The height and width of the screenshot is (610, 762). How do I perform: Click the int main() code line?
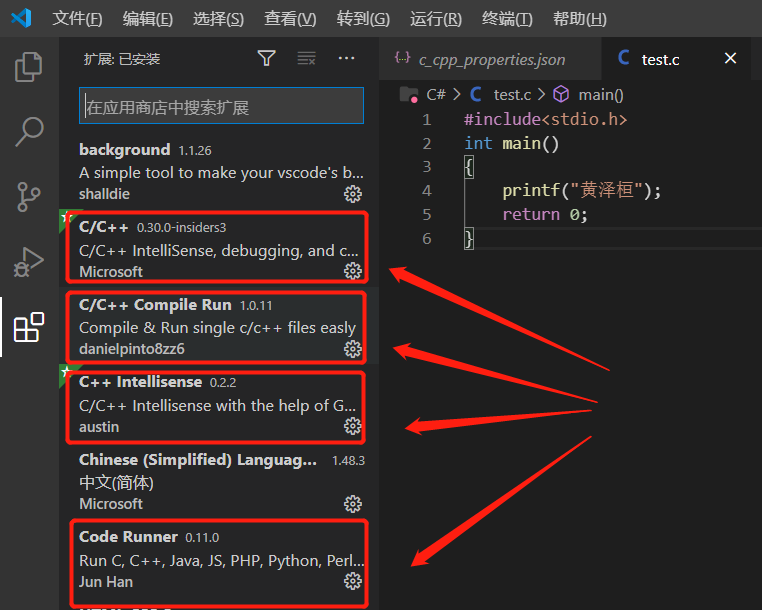512,143
